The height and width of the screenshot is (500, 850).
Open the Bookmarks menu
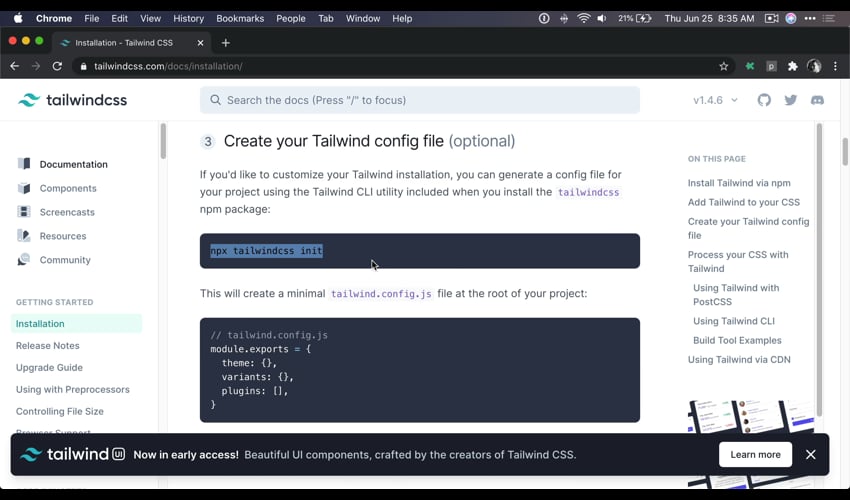240,18
